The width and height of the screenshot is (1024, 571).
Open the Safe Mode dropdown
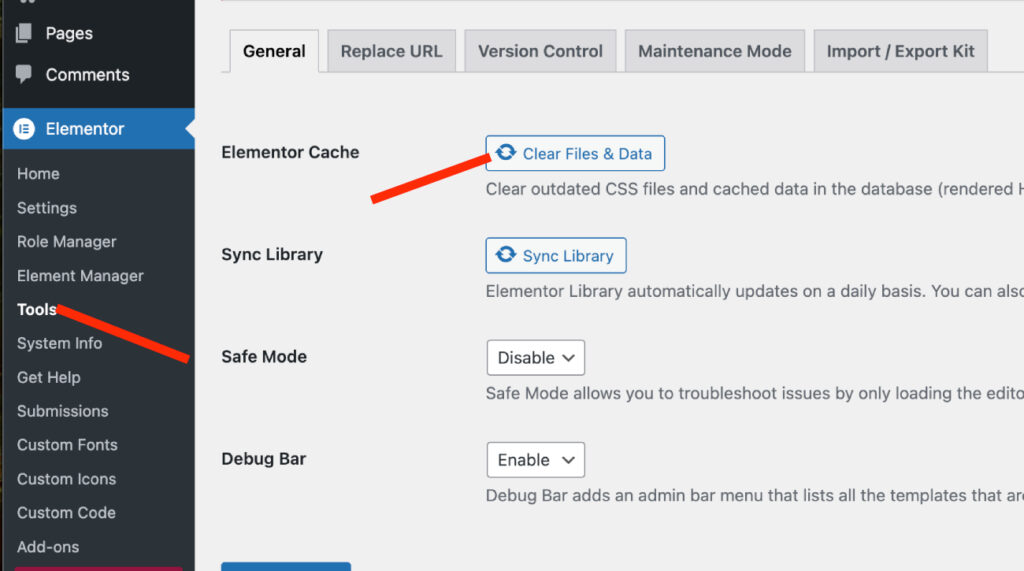click(535, 358)
